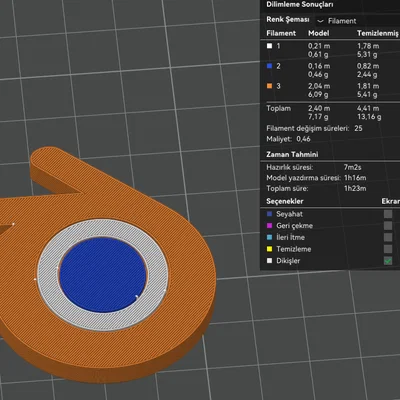The height and width of the screenshot is (400, 400).
Task: Click the Temizlenmiş column header
Action: click(x=378, y=33)
